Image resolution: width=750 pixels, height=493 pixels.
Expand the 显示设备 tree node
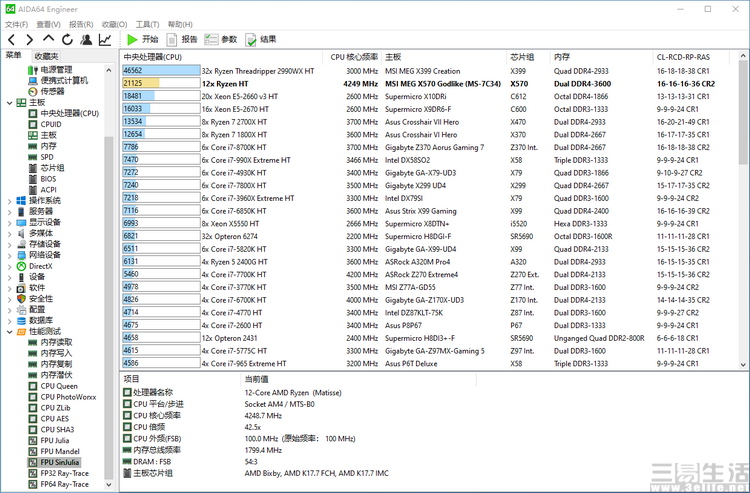coord(9,223)
